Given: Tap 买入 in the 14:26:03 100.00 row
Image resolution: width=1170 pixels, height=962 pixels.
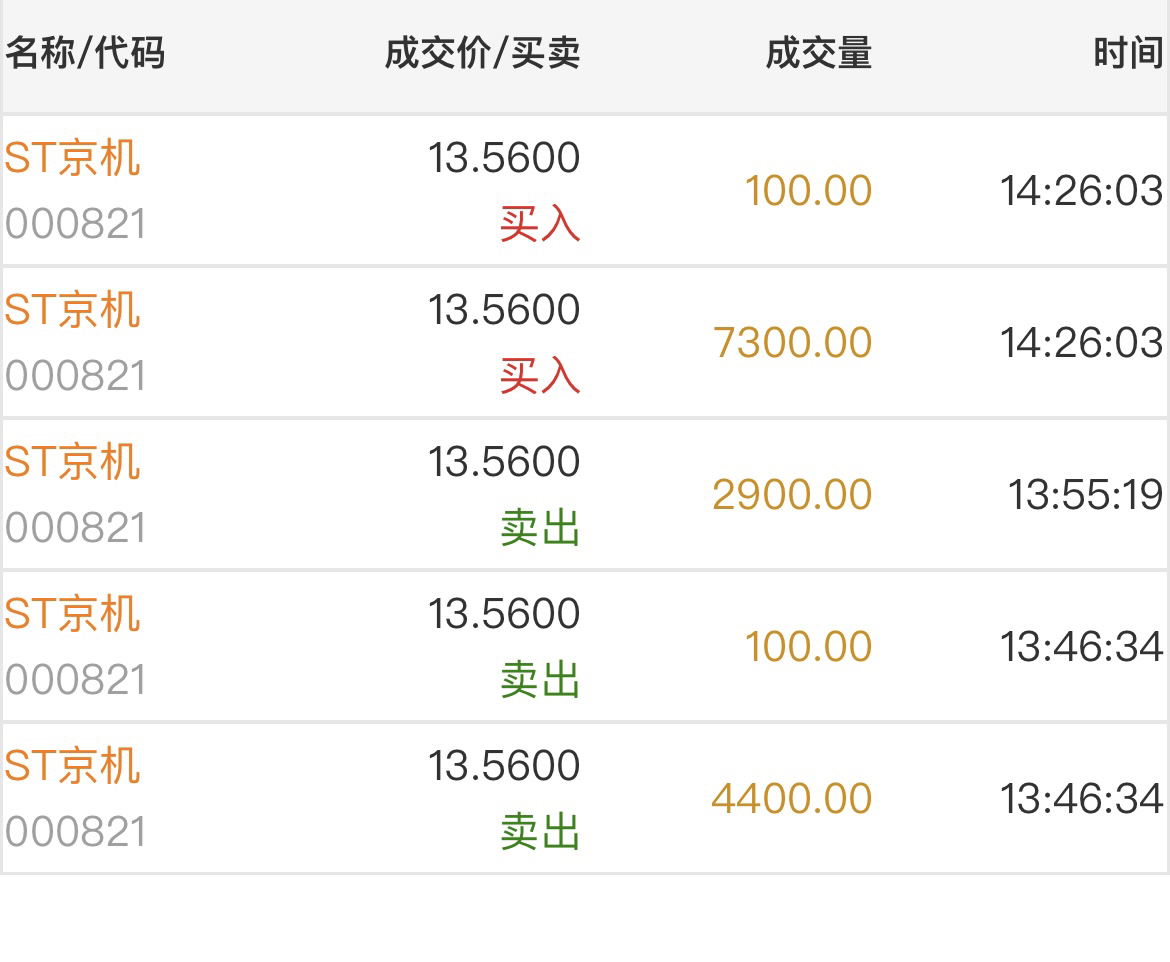Looking at the screenshot, I should click(540, 225).
